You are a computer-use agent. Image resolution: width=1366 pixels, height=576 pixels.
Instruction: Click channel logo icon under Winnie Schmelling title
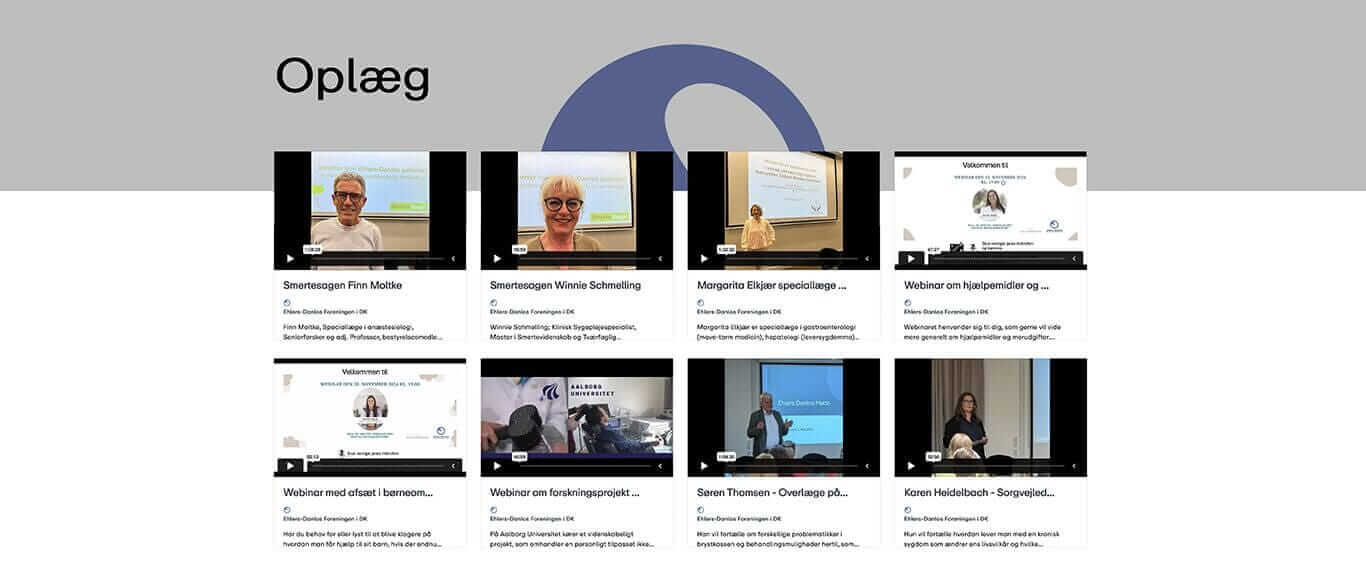[494, 302]
